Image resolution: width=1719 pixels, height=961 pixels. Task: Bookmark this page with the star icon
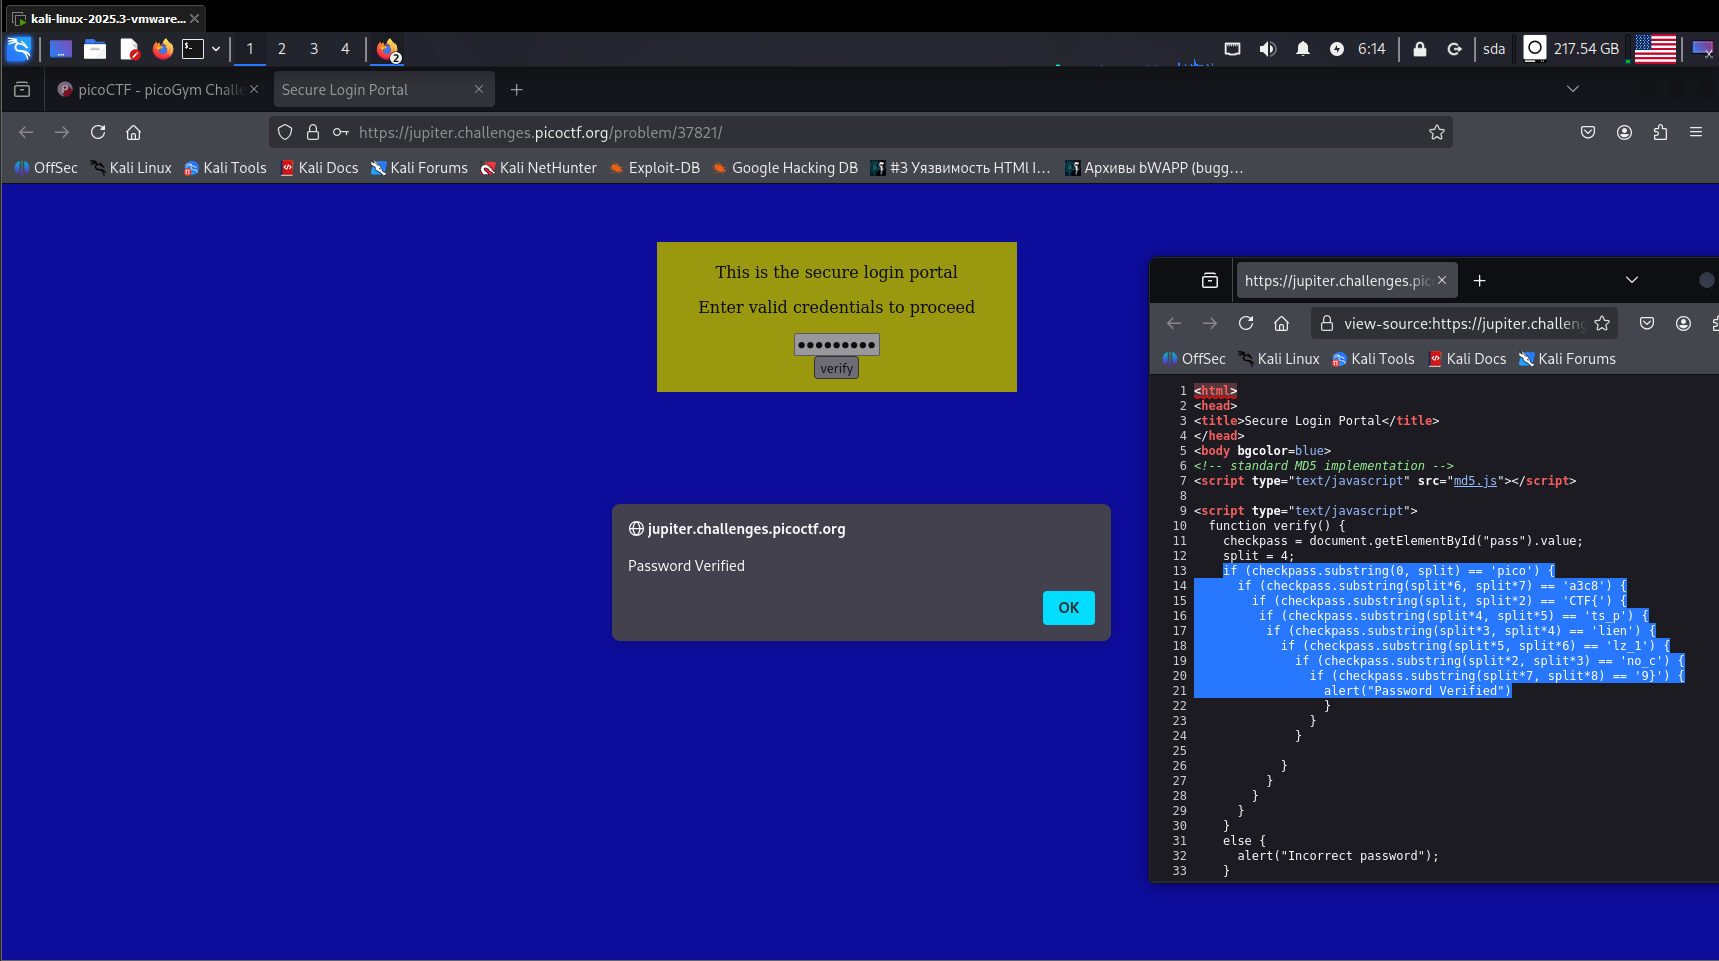[1436, 132]
